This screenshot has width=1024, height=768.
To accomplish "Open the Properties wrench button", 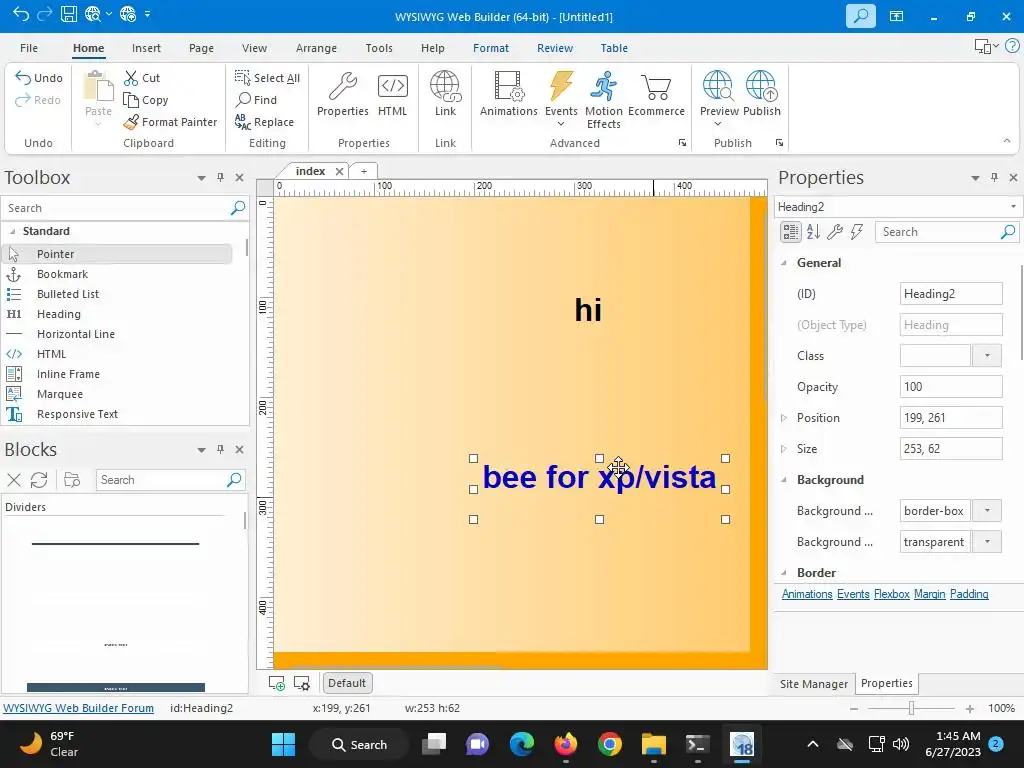I will tap(343, 94).
